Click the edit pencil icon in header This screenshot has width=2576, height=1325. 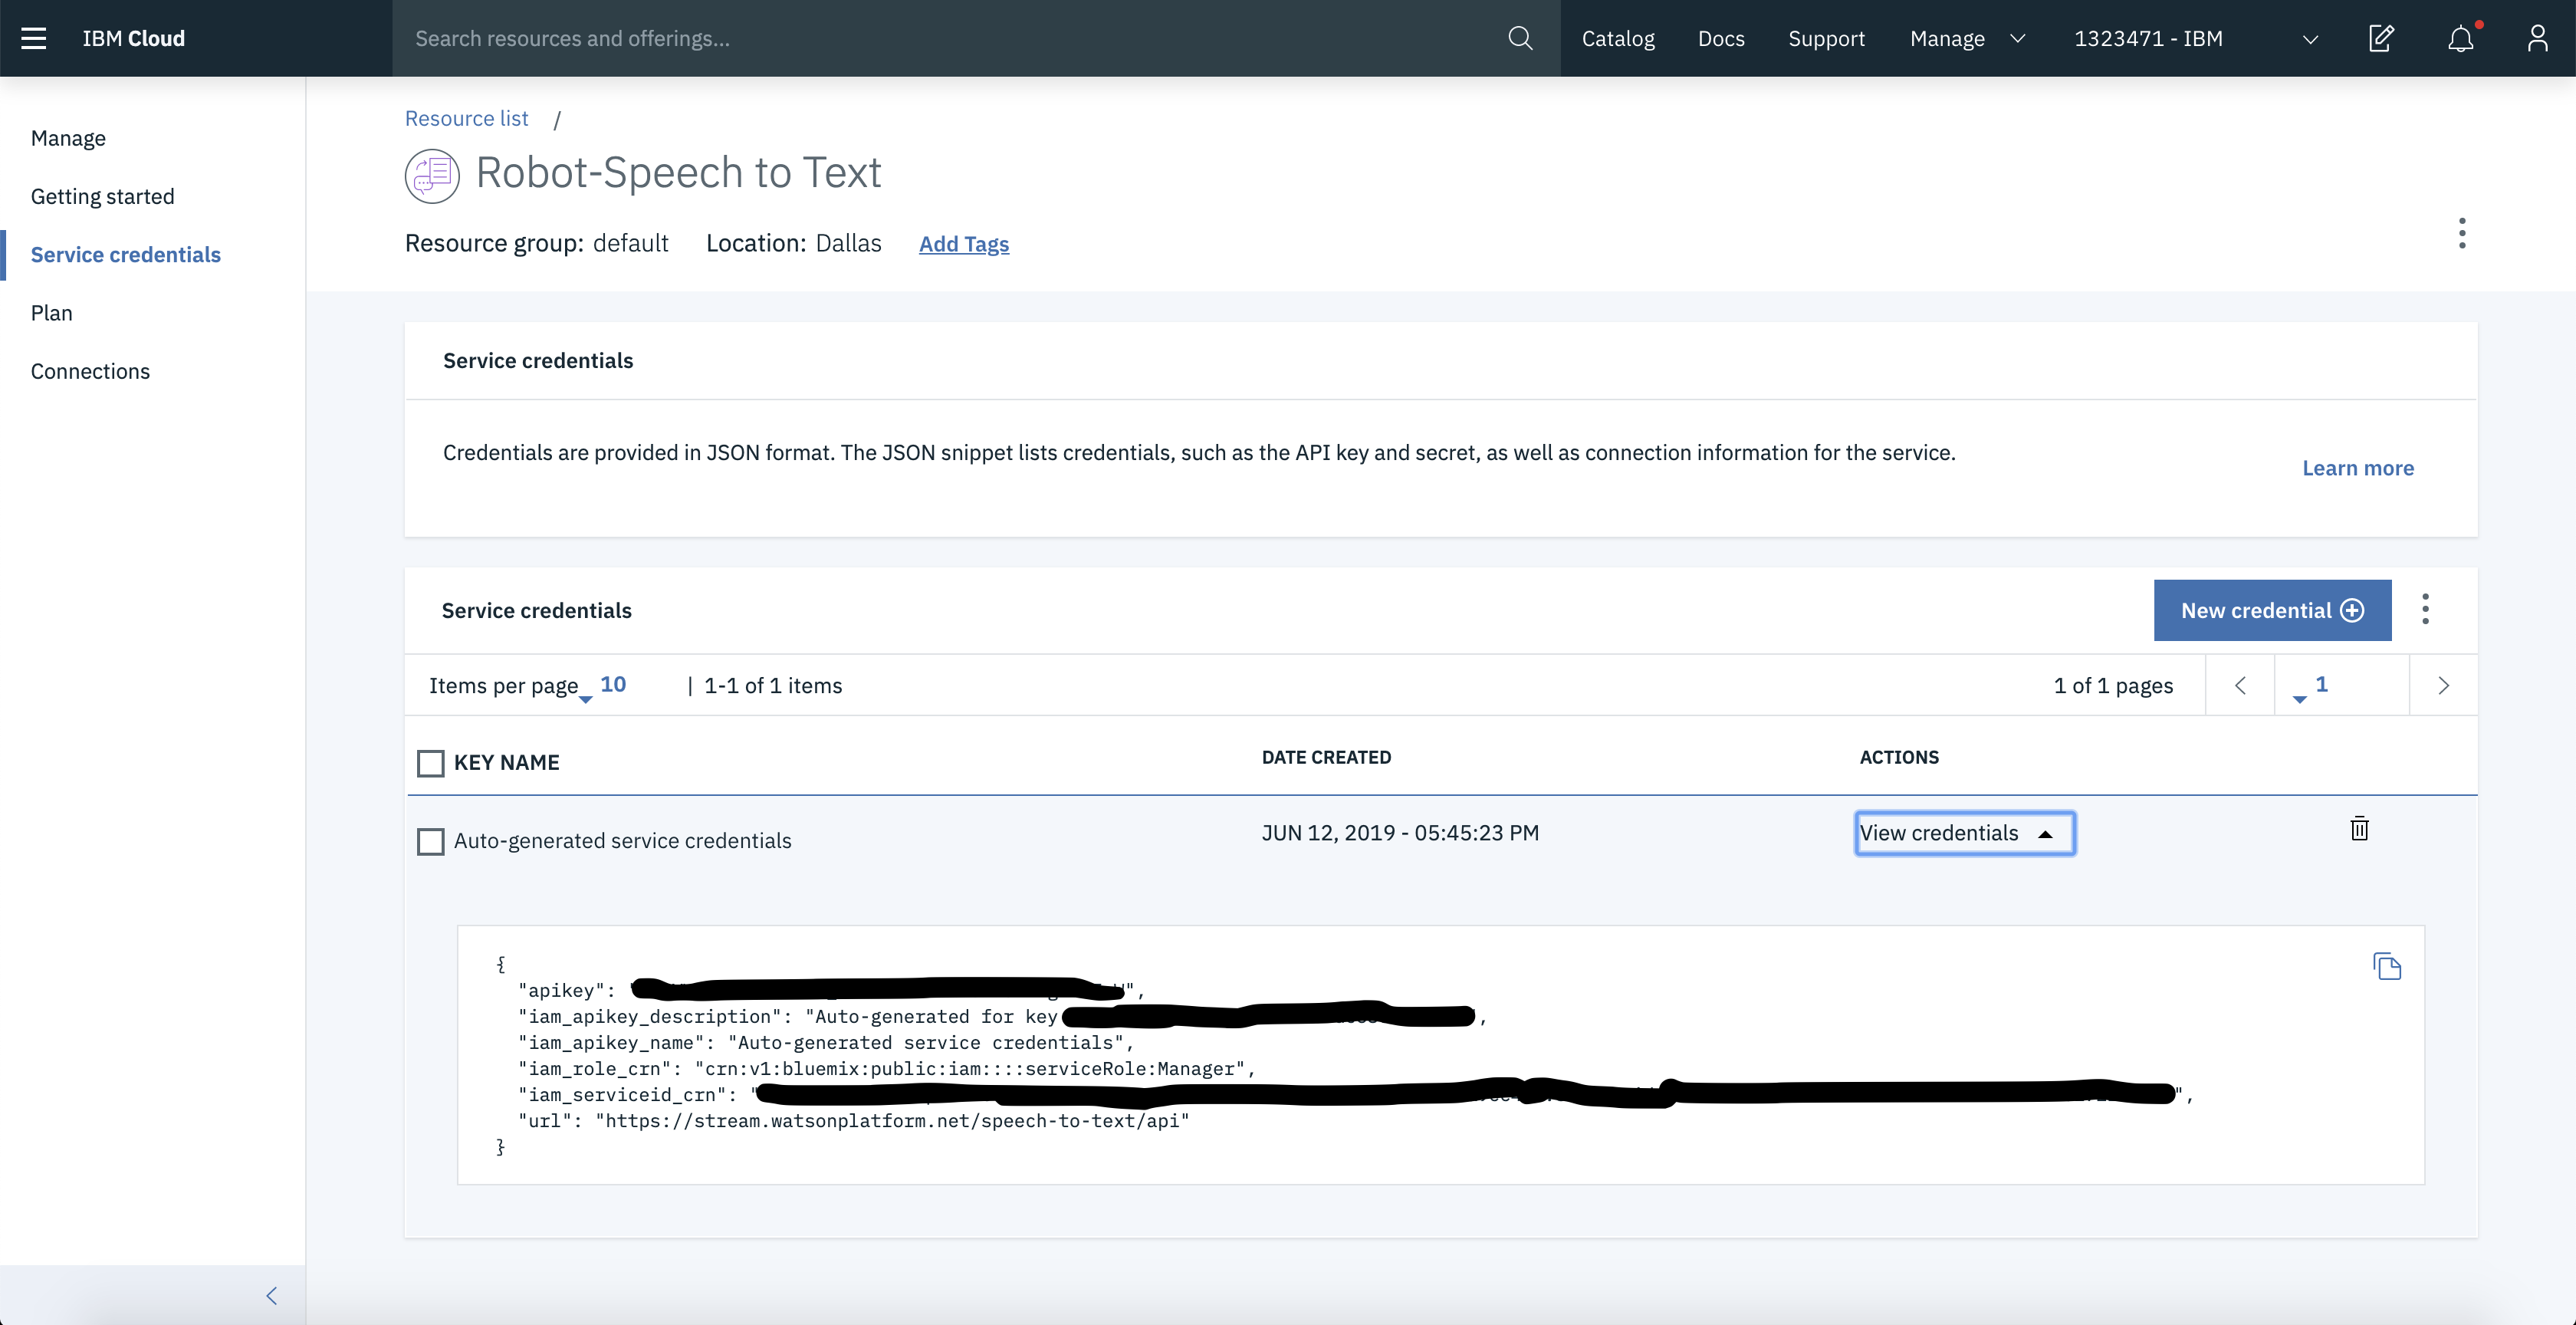[2382, 38]
